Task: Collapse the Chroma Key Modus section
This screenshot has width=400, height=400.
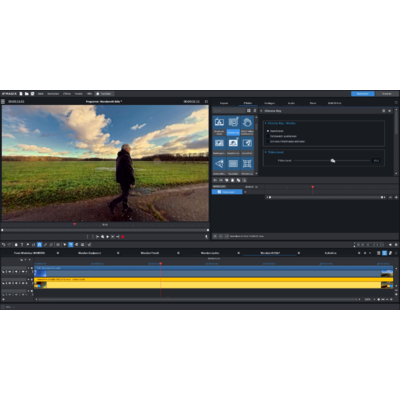Action: pos(266,123)
